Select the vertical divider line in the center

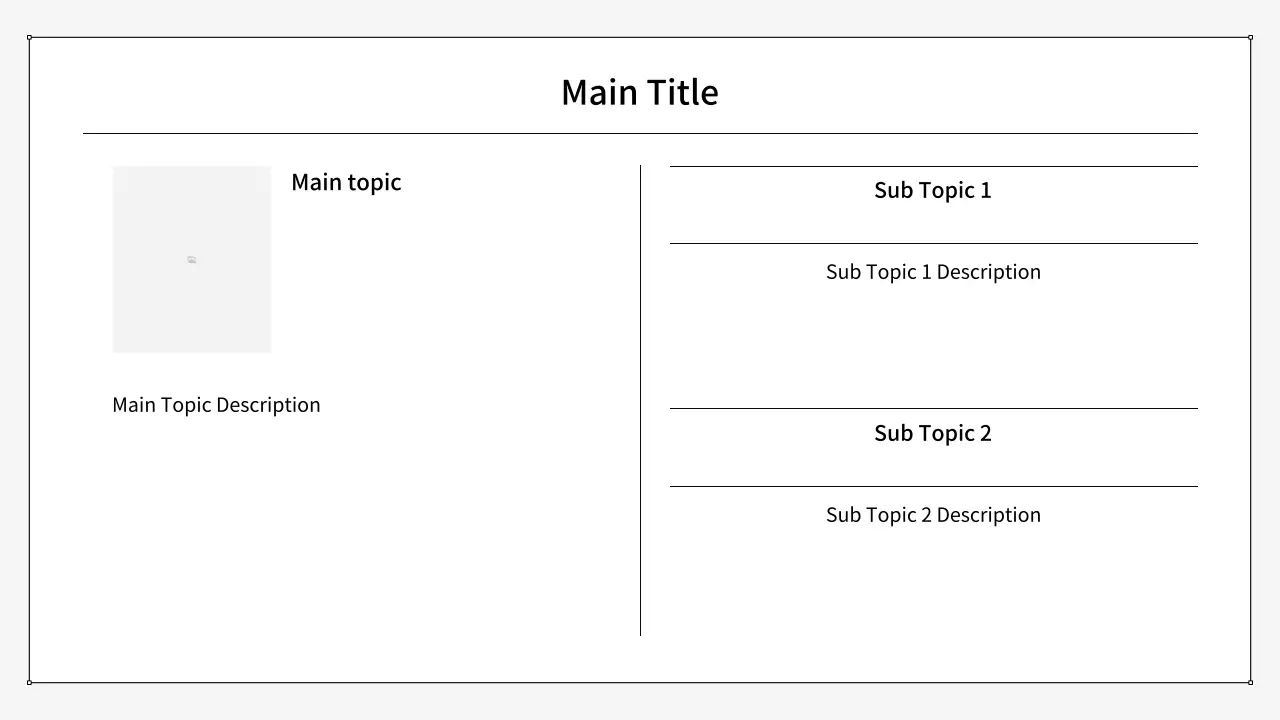(640, 400)
